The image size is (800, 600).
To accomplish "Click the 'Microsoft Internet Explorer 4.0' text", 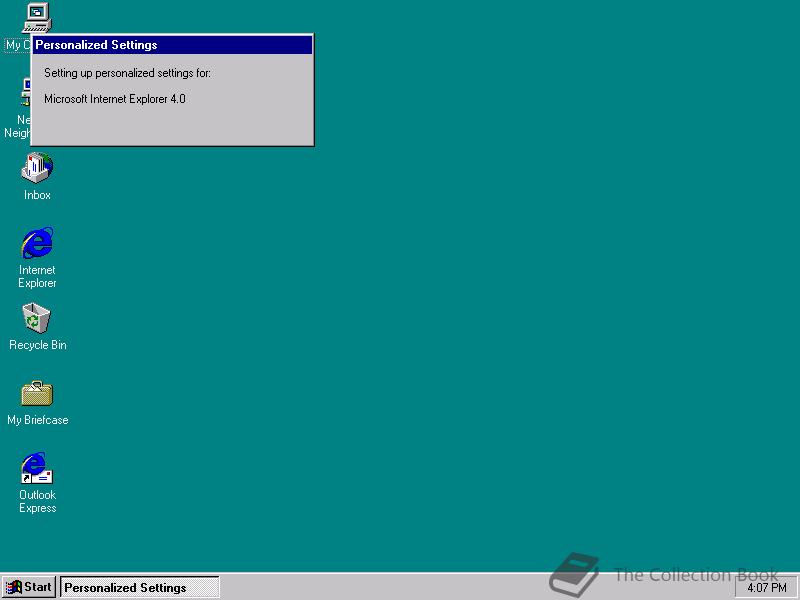I will point(115,99).
